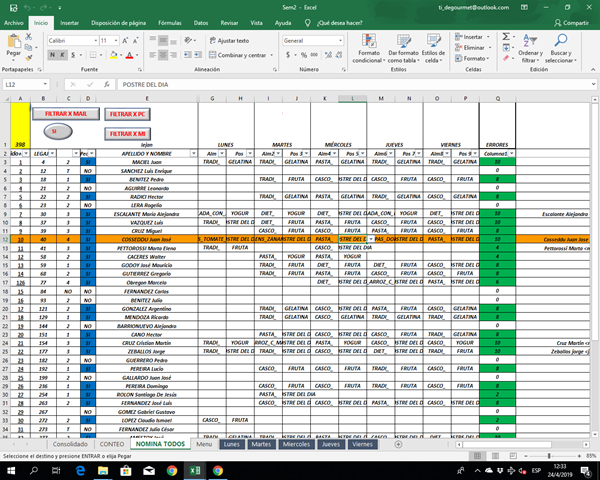Click FILTRAR X MI button

[x=127, y=134]
